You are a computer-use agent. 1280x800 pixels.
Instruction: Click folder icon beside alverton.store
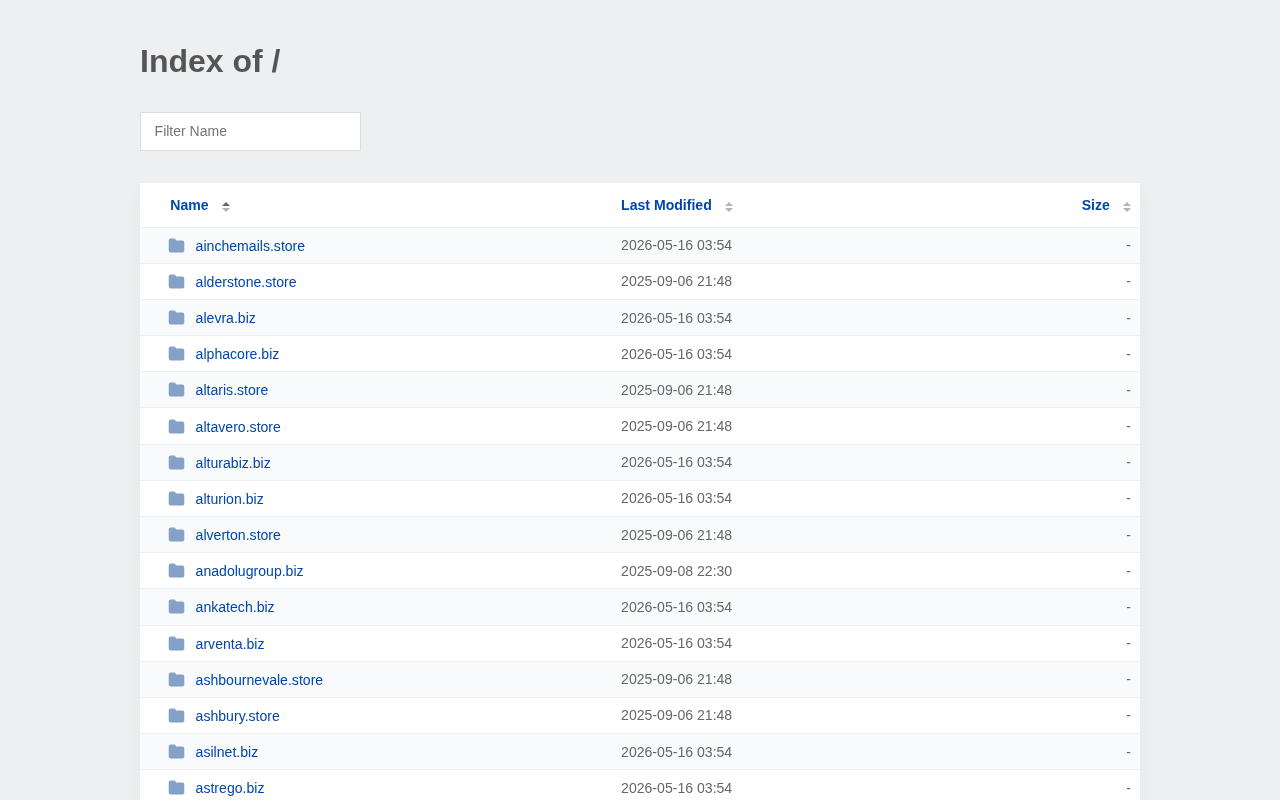(x=176, y=535)
